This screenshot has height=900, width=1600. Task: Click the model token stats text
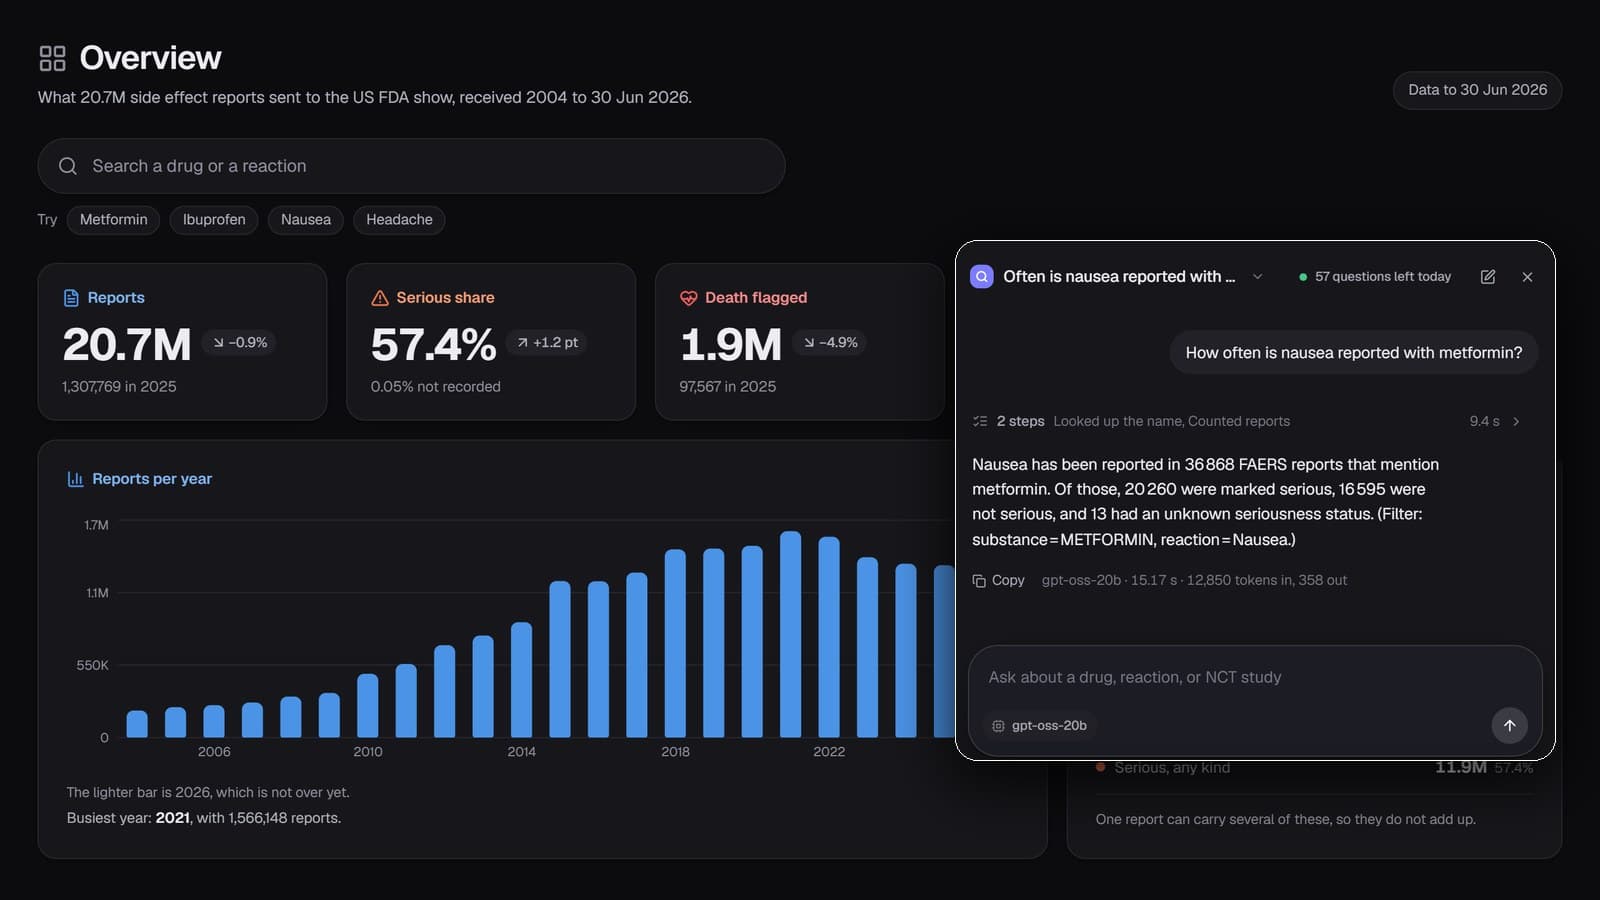click(x=1194, y=580)
